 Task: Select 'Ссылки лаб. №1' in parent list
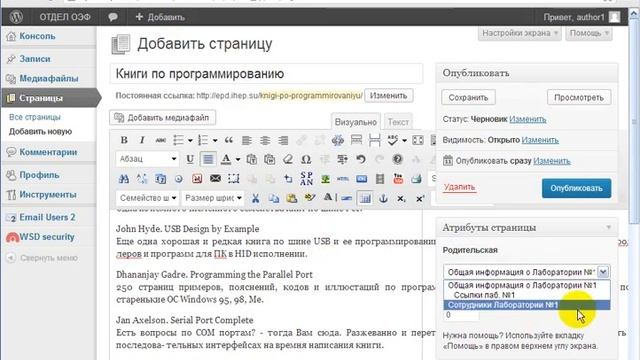pyautogui.click(x=527, y=295)
